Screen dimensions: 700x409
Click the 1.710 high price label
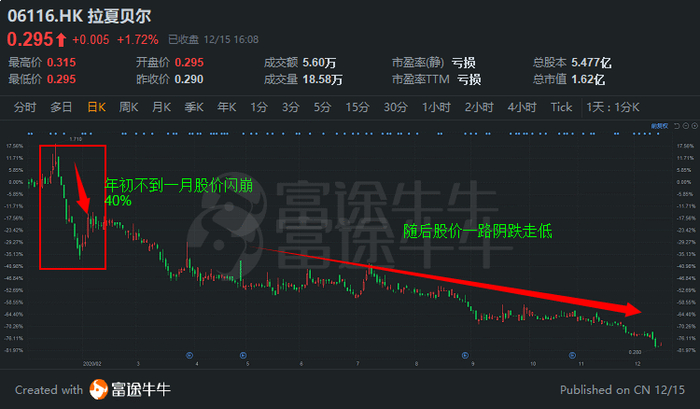point(75,139)
